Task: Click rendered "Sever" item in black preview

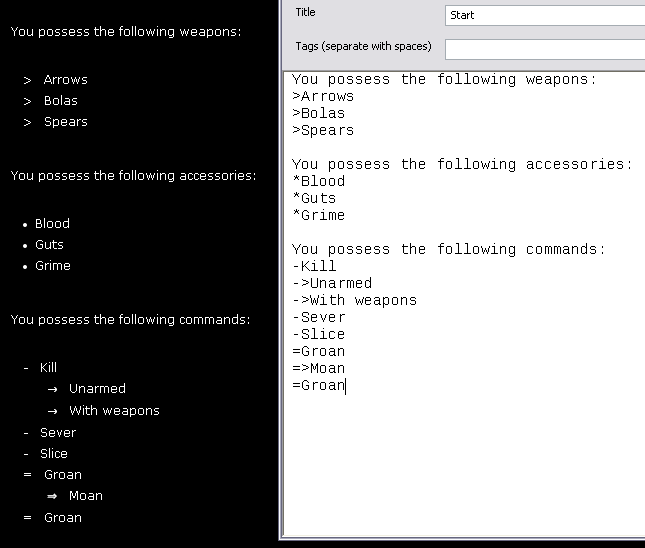Action: (58, 433)
